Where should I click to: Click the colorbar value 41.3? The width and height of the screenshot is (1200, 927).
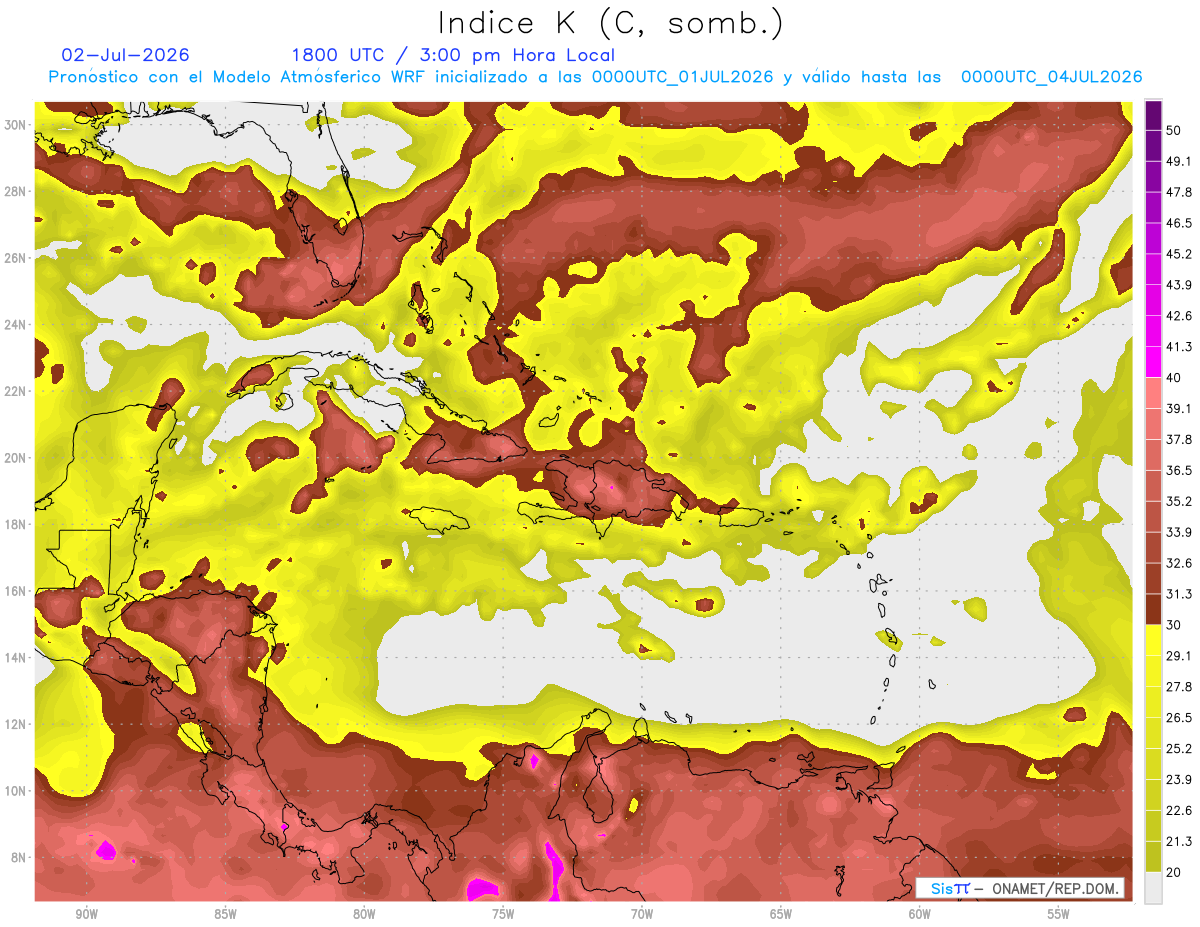[1178, 347]
